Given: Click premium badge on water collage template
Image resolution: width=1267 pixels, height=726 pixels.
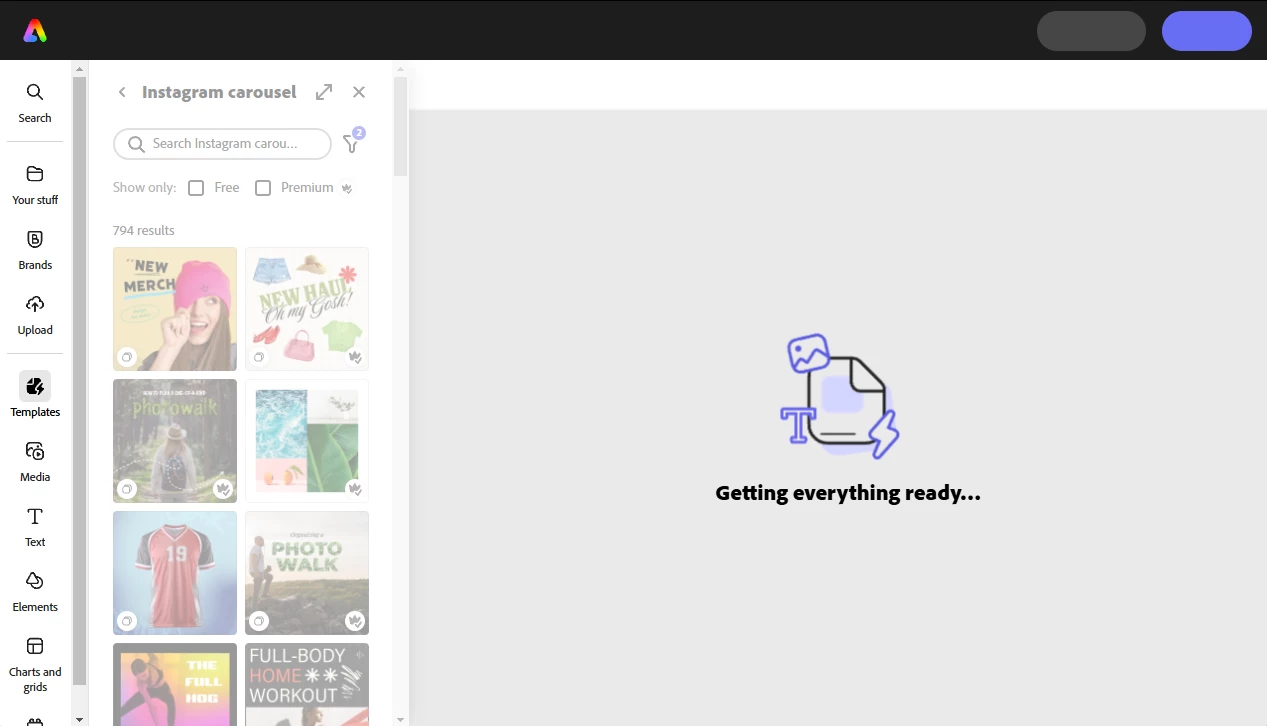Looking at the screenshot, I should 354,489.
